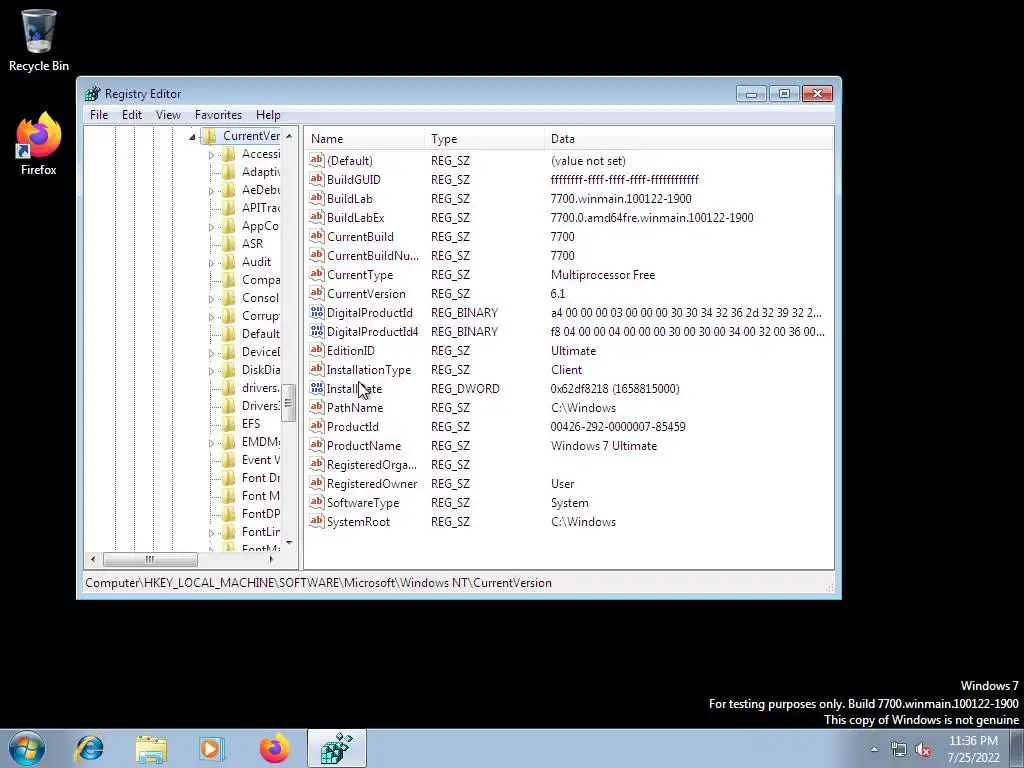Select the (Default) string value icon
This screenshot has height=768, width=1024.
pos(317,160)
